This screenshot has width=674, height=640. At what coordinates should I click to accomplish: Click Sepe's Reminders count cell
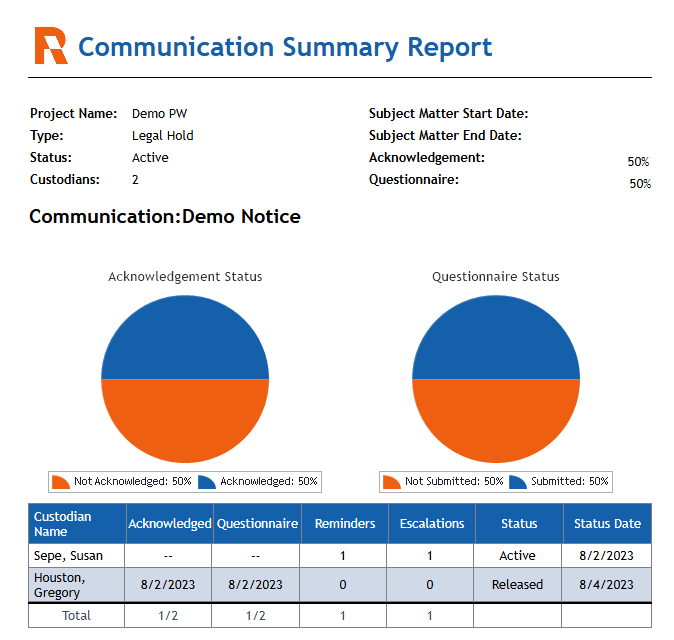click(343, 556)
